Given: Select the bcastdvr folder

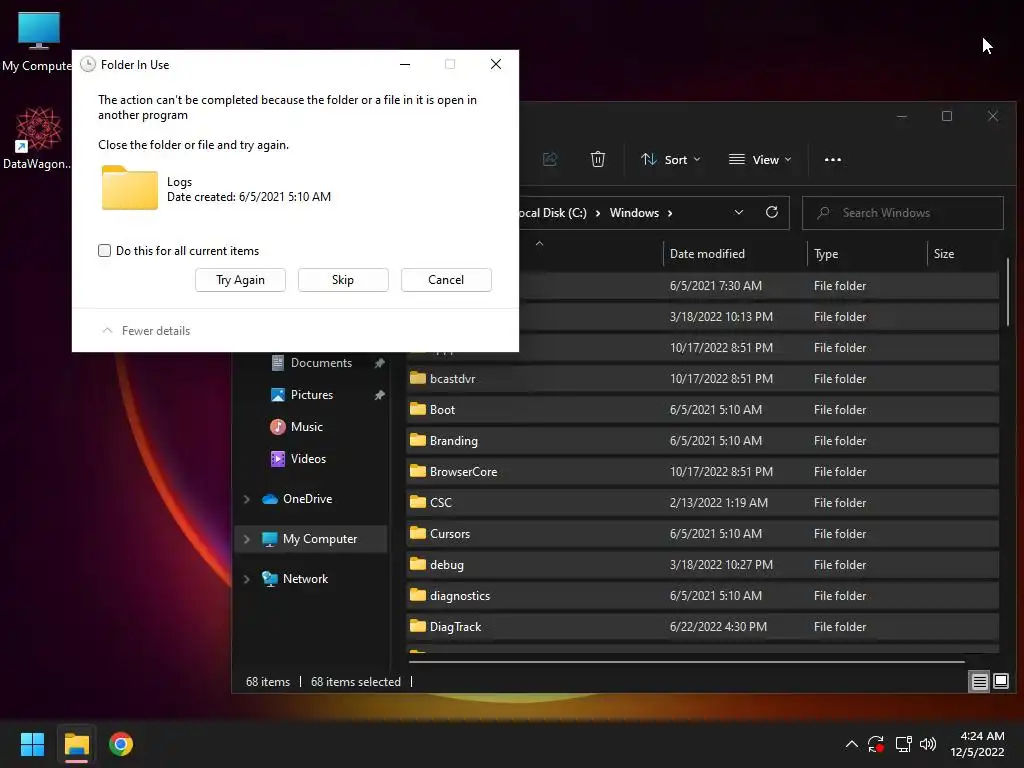Looking at the screenshot, I should click(703, 379).
